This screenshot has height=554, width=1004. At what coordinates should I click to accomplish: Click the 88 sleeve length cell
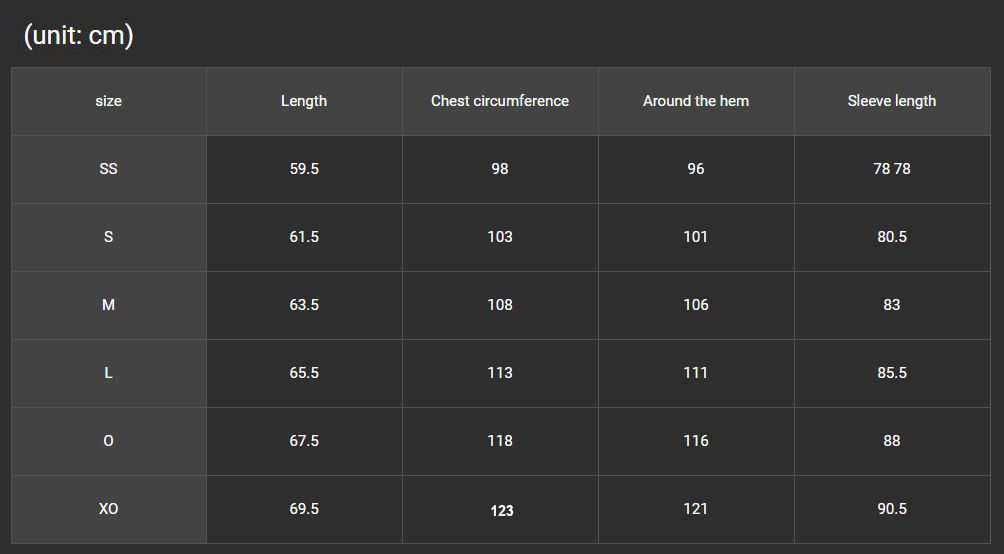click(892, 441)
